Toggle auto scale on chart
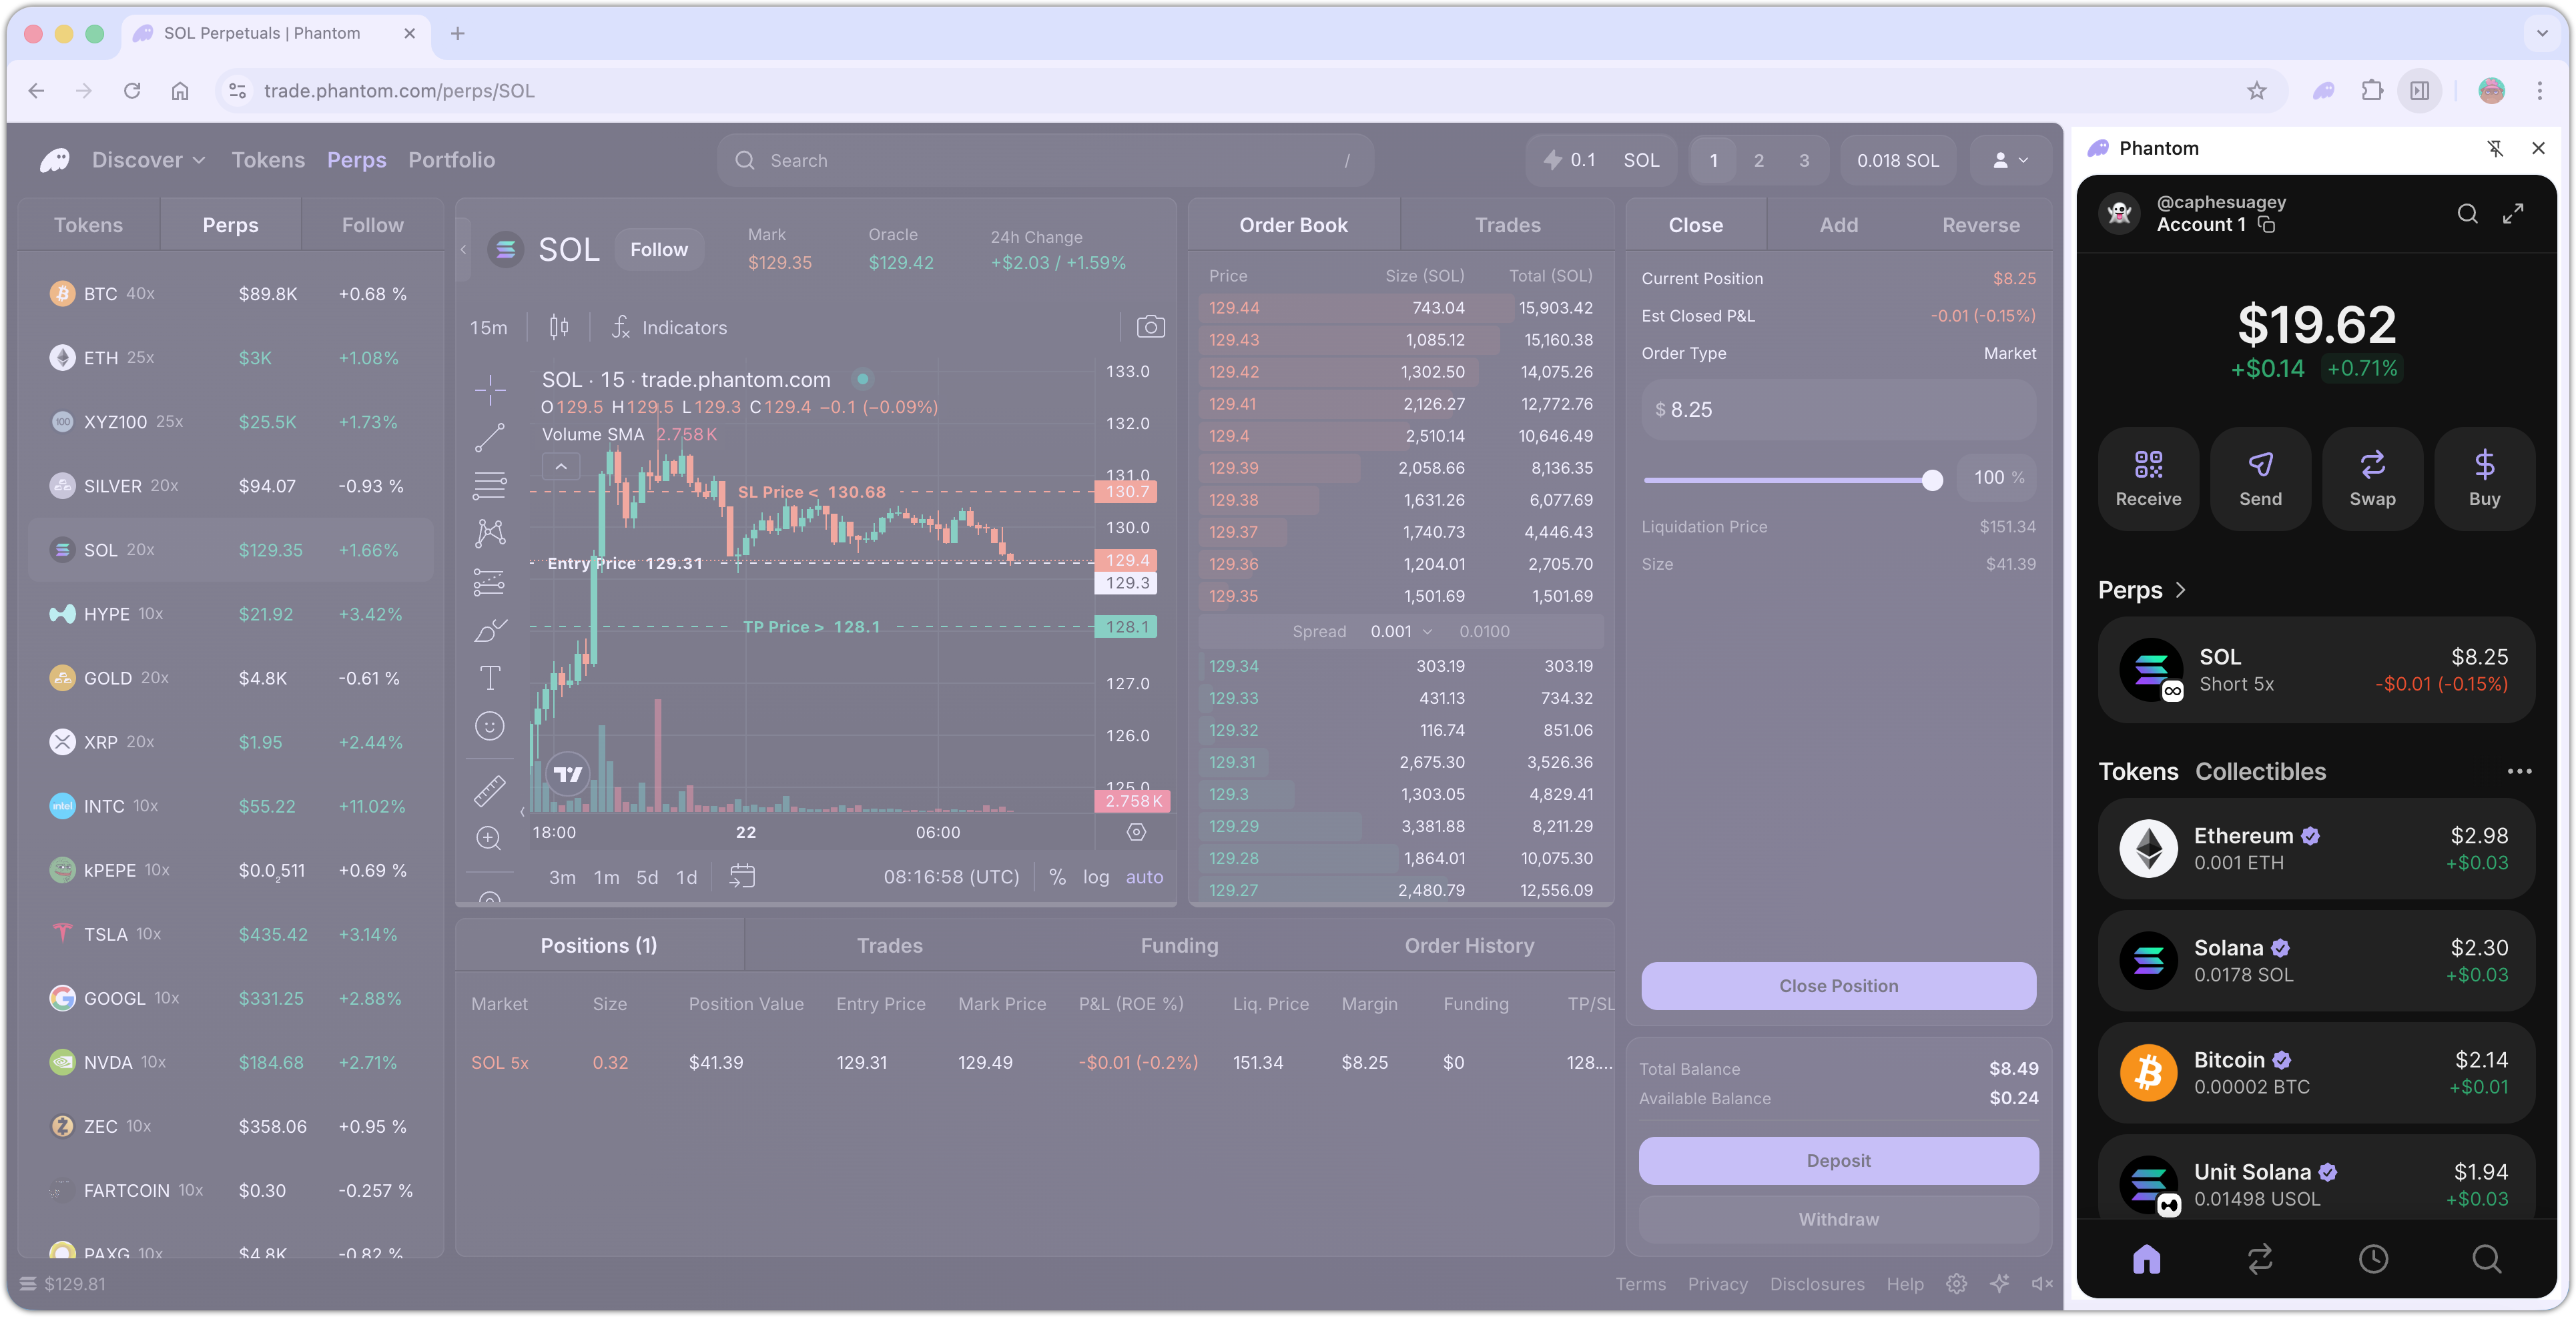The height and width of the screenshot is (1317, 2576). (x=1144, y=877)
